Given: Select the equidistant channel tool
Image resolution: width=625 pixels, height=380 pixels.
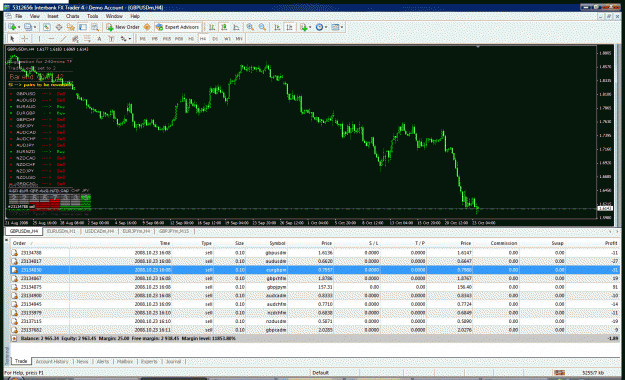Looking at the screenshot, I should (75, 39).
